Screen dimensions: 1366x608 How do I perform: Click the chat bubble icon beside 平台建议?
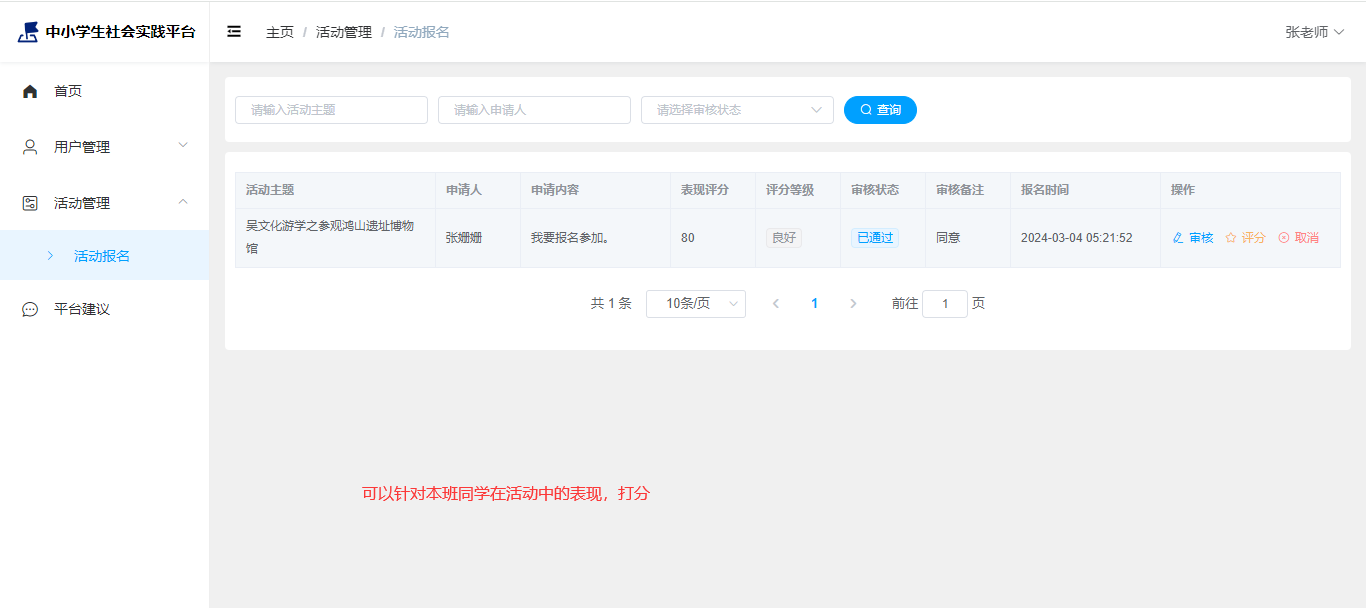coord(30,309)
